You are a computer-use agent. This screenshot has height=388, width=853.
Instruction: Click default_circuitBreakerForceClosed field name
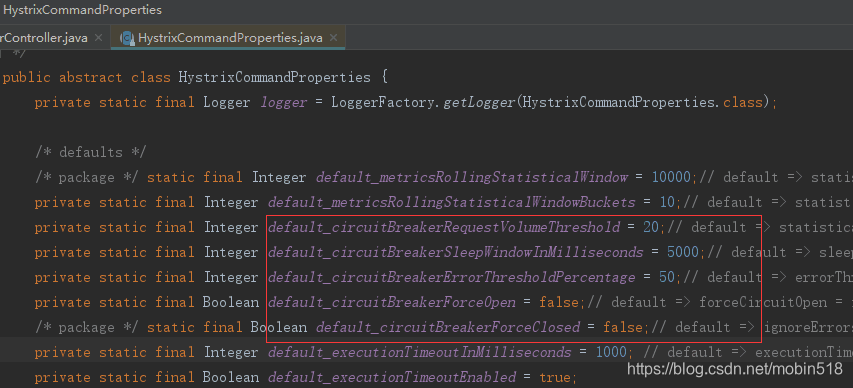click(x=448, y=327)
